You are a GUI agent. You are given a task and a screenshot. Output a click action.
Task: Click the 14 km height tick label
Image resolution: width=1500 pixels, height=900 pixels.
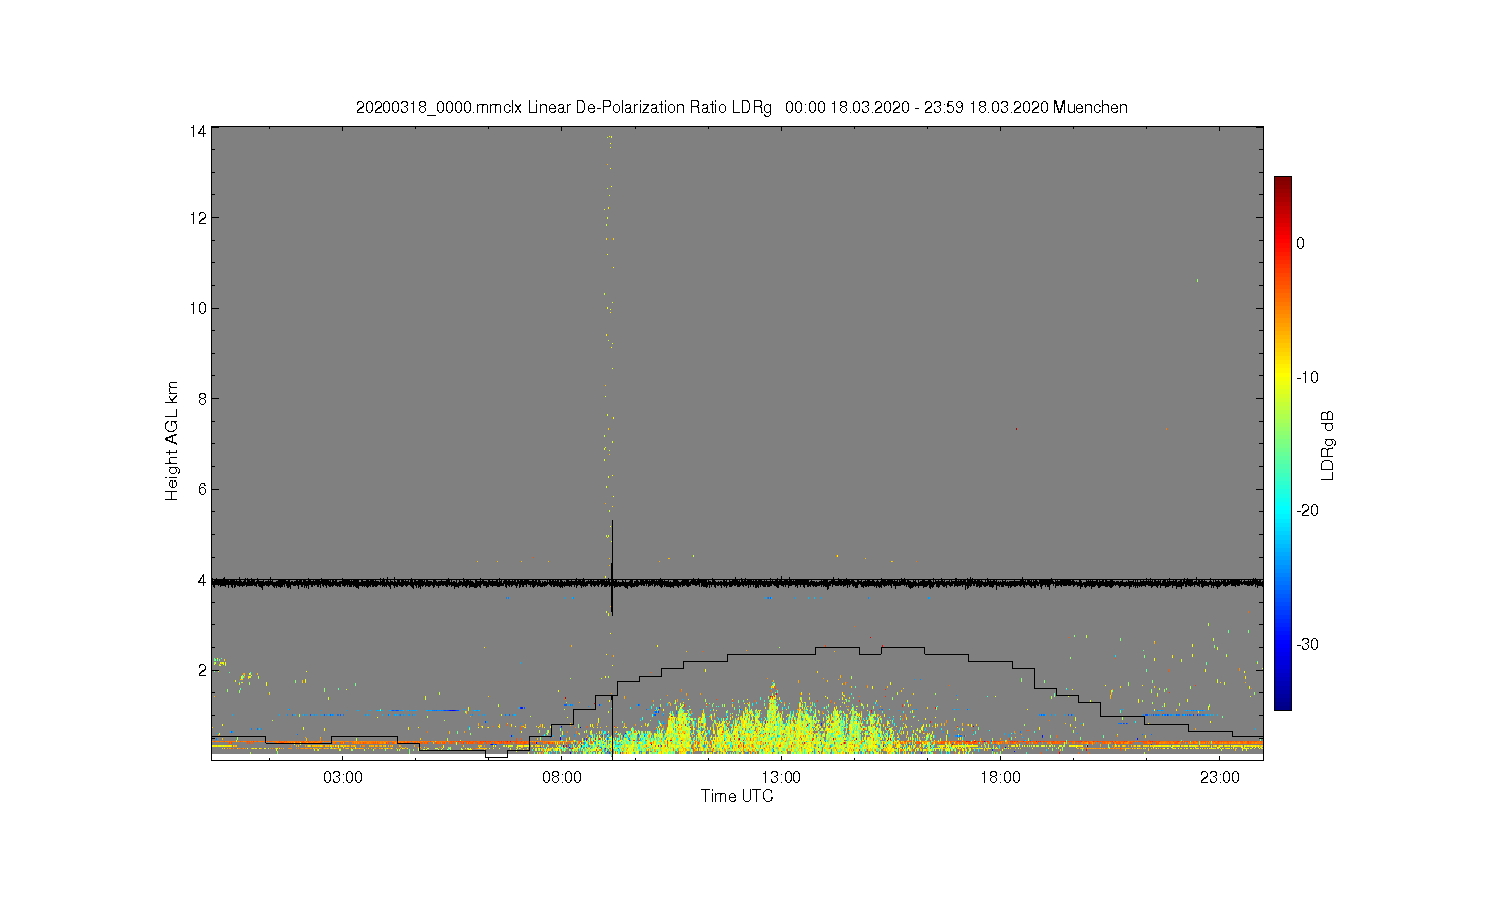pyautogui.click(x=198, y=131)
